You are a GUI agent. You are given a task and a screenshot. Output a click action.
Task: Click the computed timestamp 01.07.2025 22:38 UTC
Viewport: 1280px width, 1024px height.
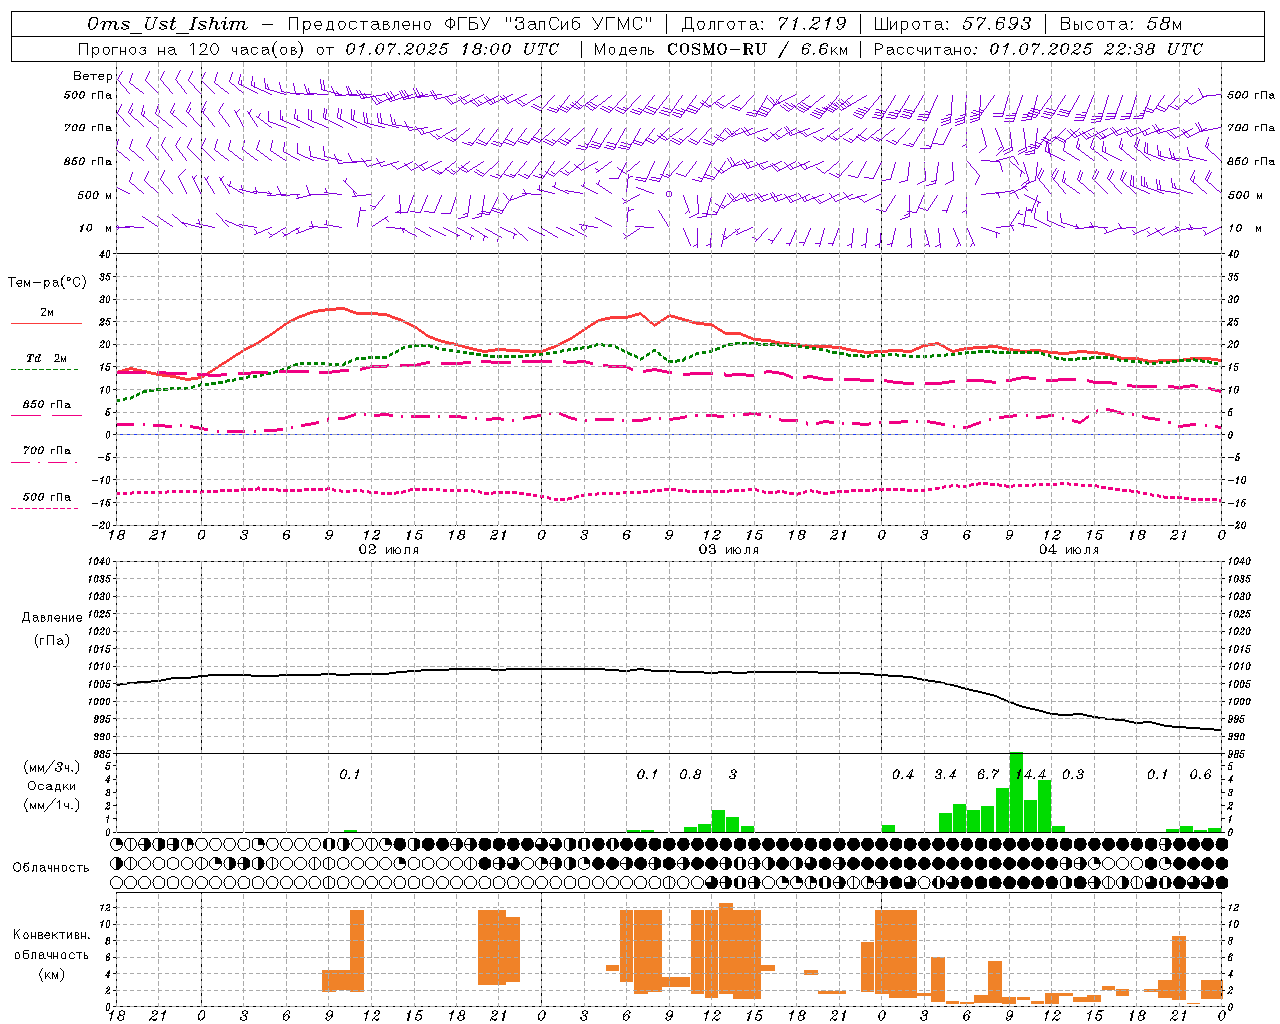(1096, 49)
